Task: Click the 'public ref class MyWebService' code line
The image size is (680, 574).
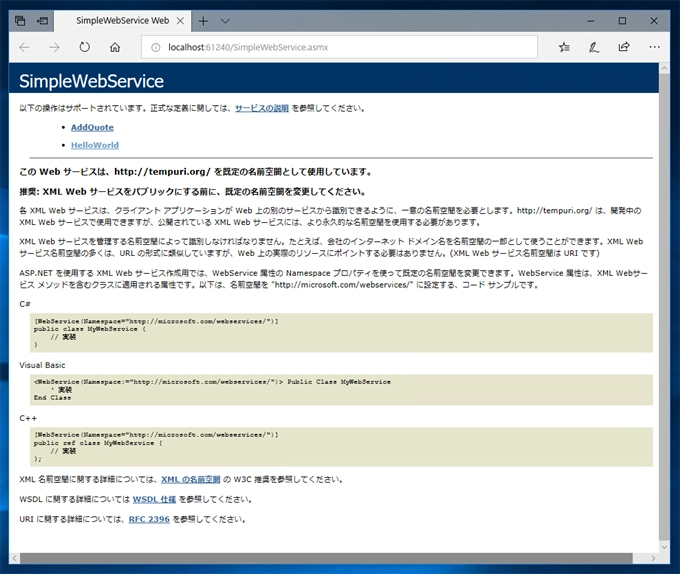Action: (98, 443)
